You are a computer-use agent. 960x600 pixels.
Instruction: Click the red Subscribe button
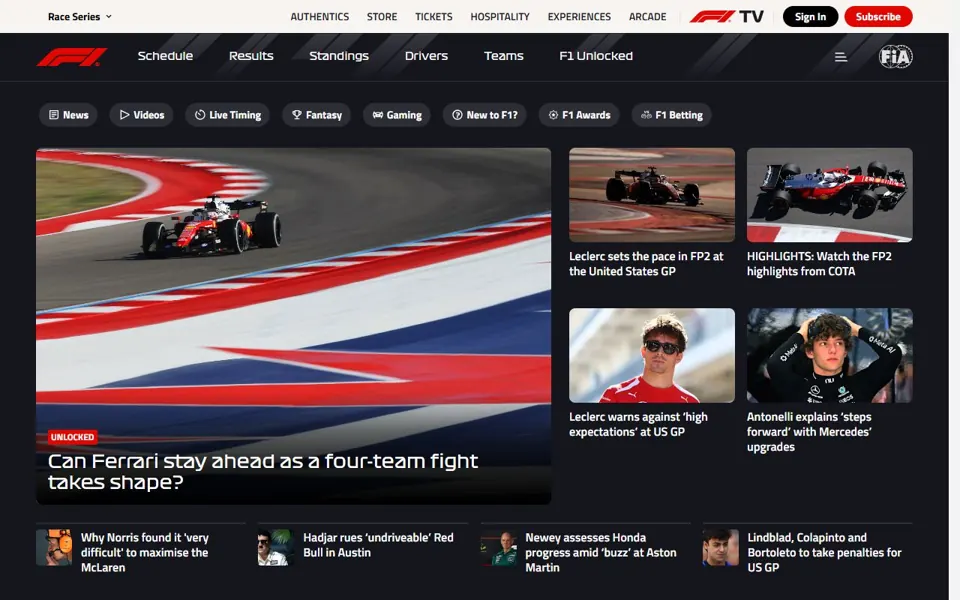pos(878,17)
